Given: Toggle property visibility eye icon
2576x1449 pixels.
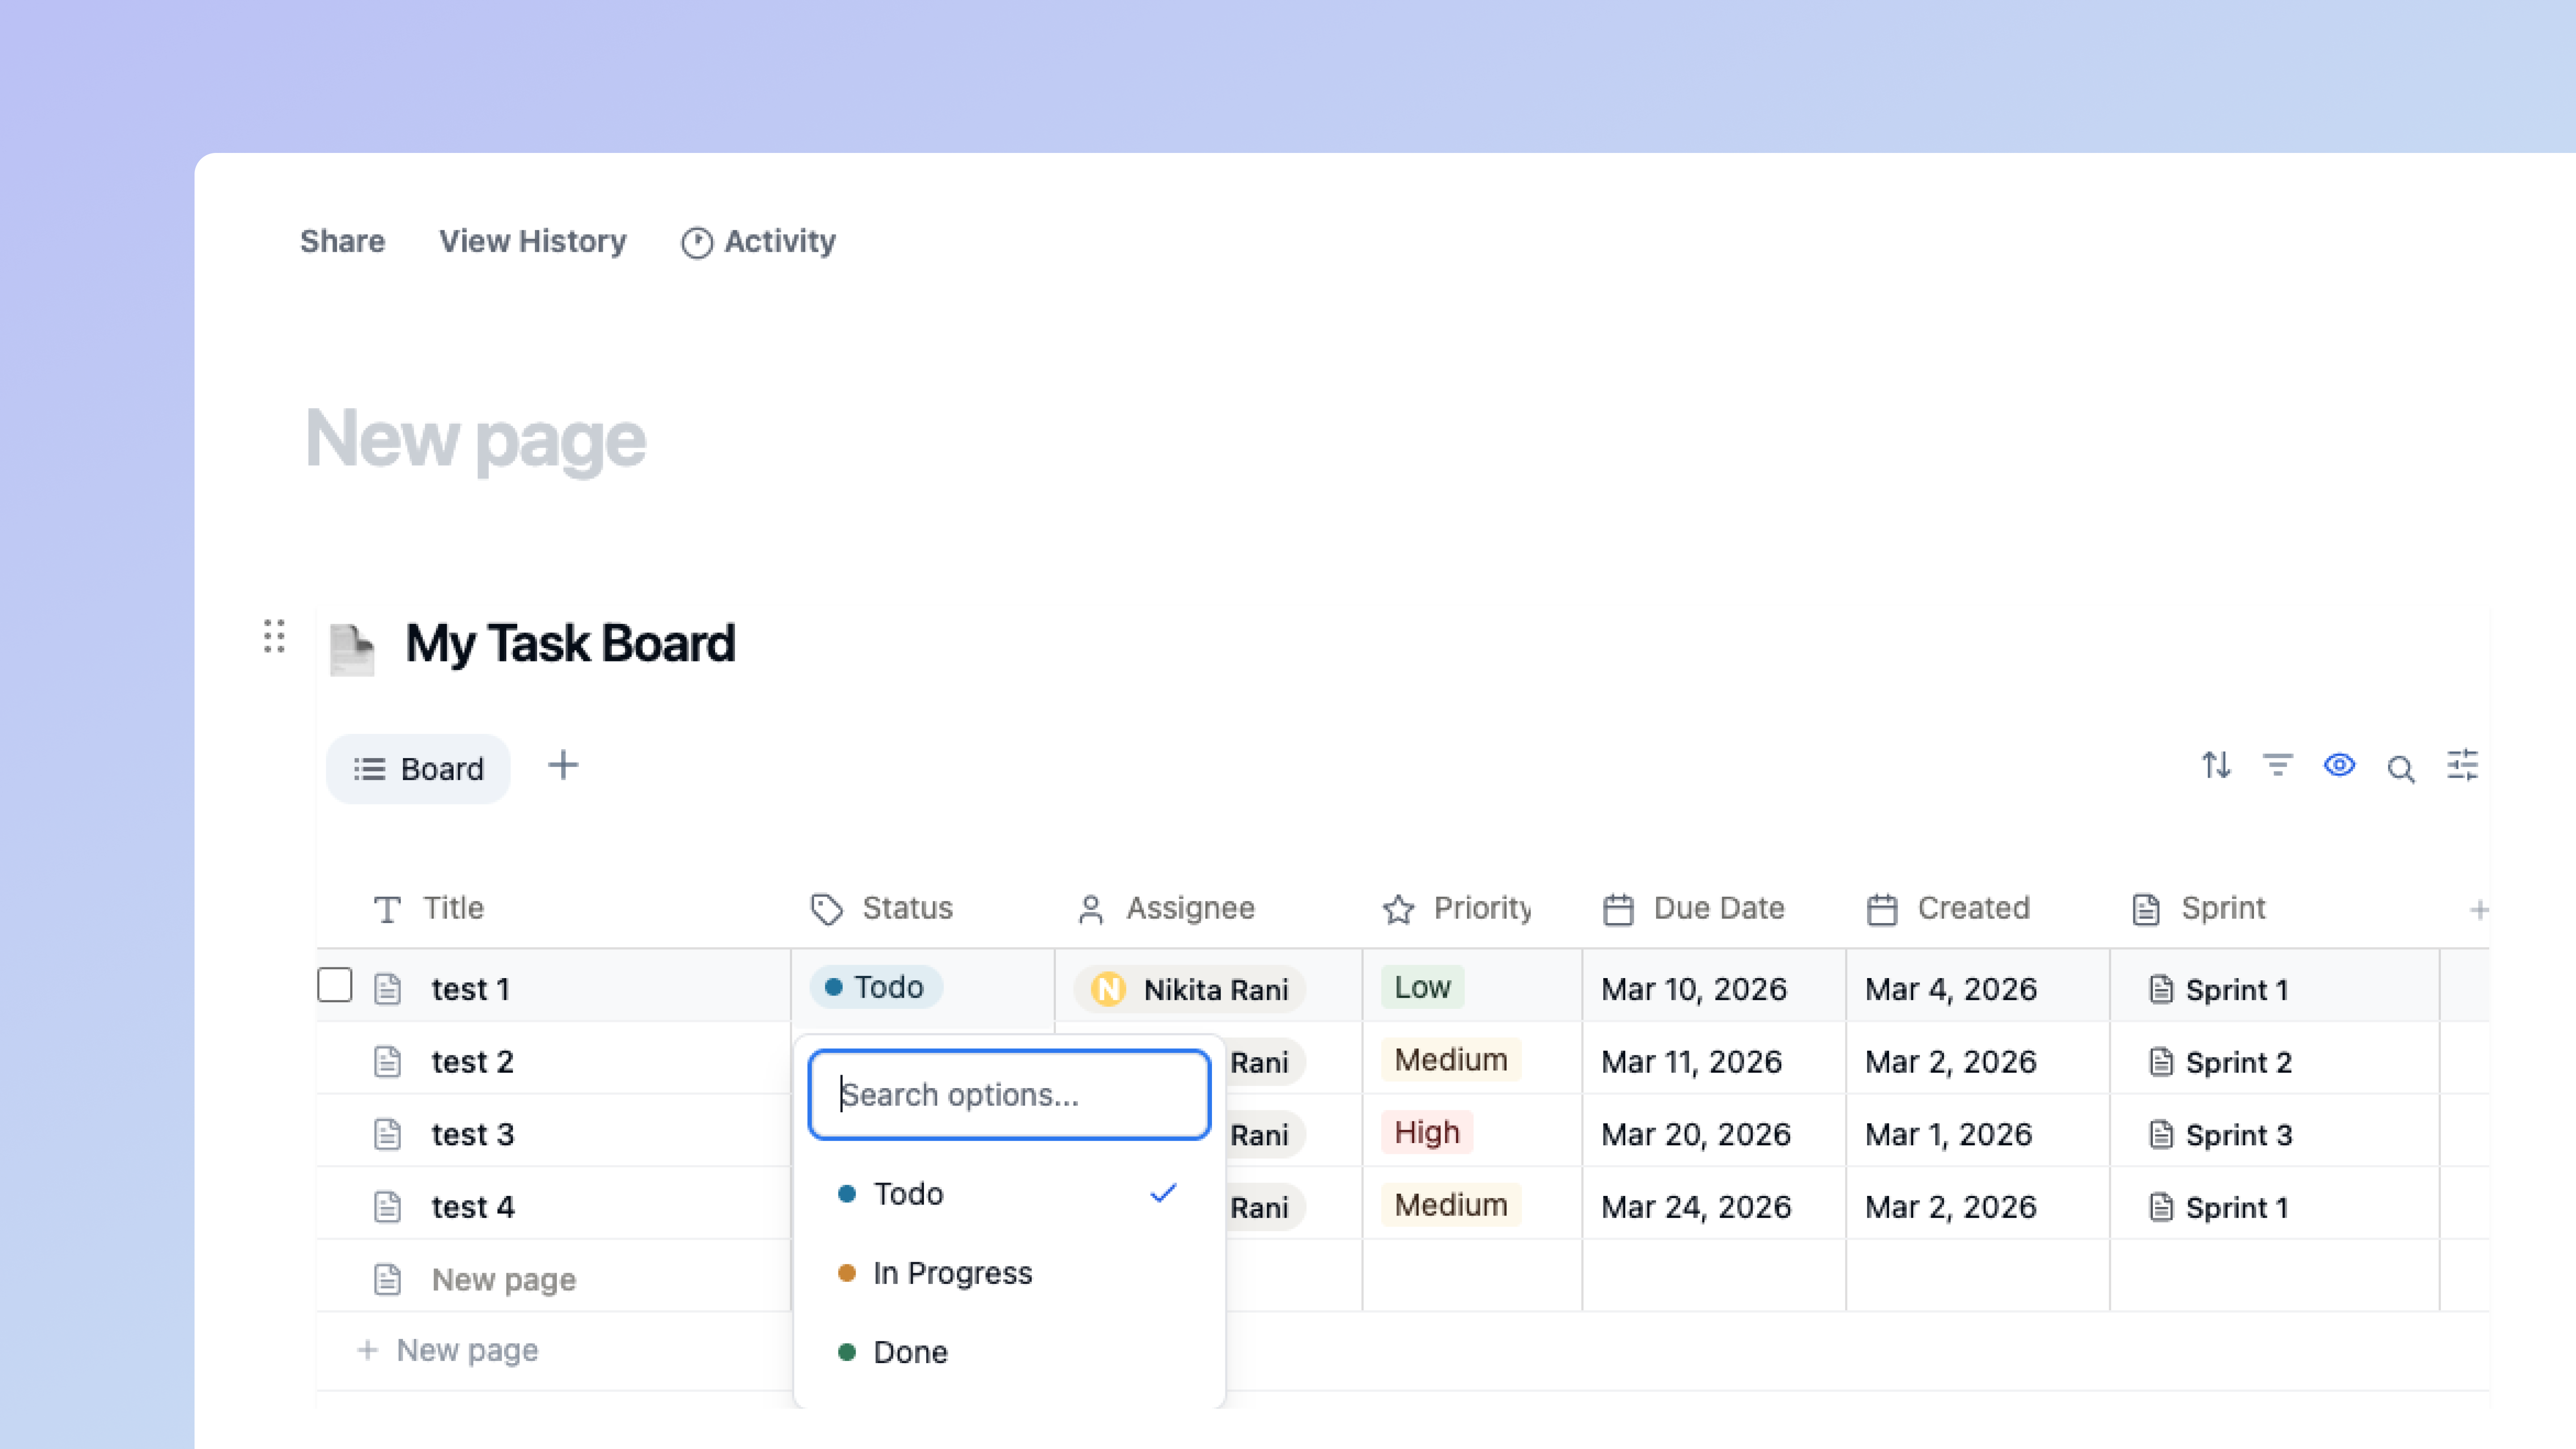Looking at the screenshot, I should 2339,766.
